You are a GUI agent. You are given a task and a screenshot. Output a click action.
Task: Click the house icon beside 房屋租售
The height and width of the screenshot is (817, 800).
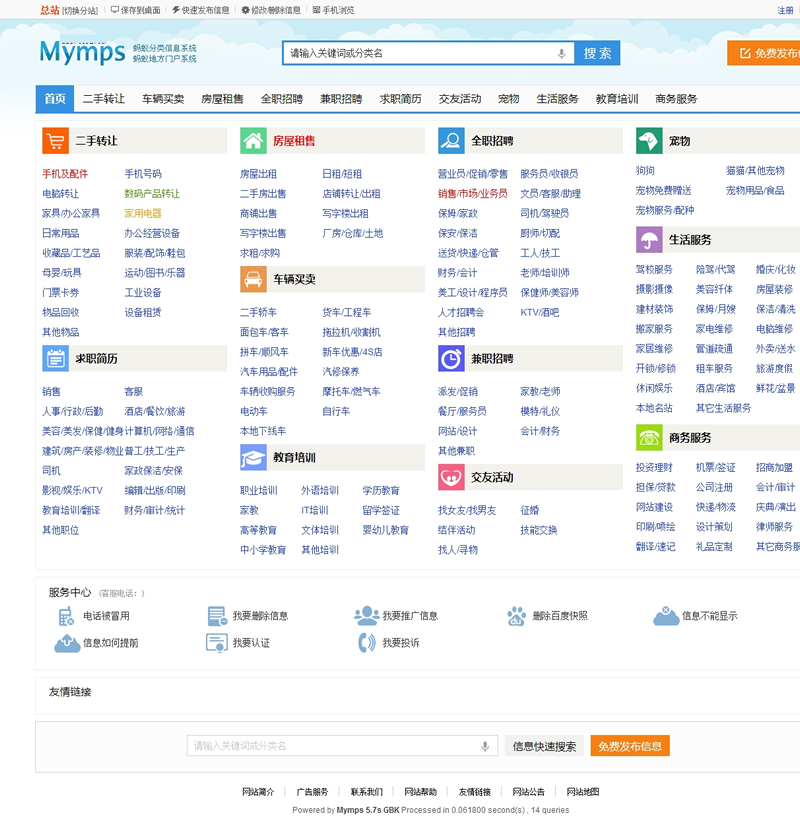[253, 141]
